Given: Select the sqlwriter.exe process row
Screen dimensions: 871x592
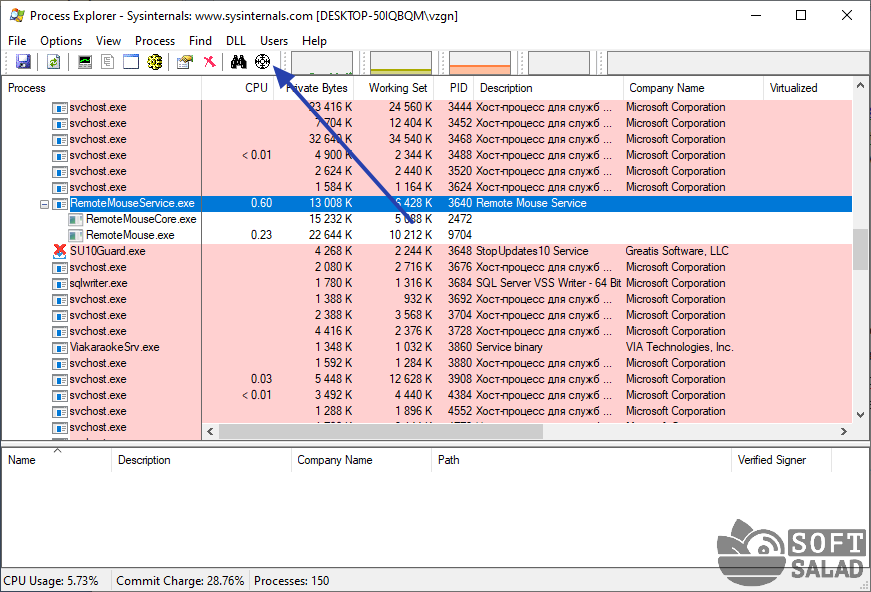Looking at the screenshot, I should [x=427, y=283].
